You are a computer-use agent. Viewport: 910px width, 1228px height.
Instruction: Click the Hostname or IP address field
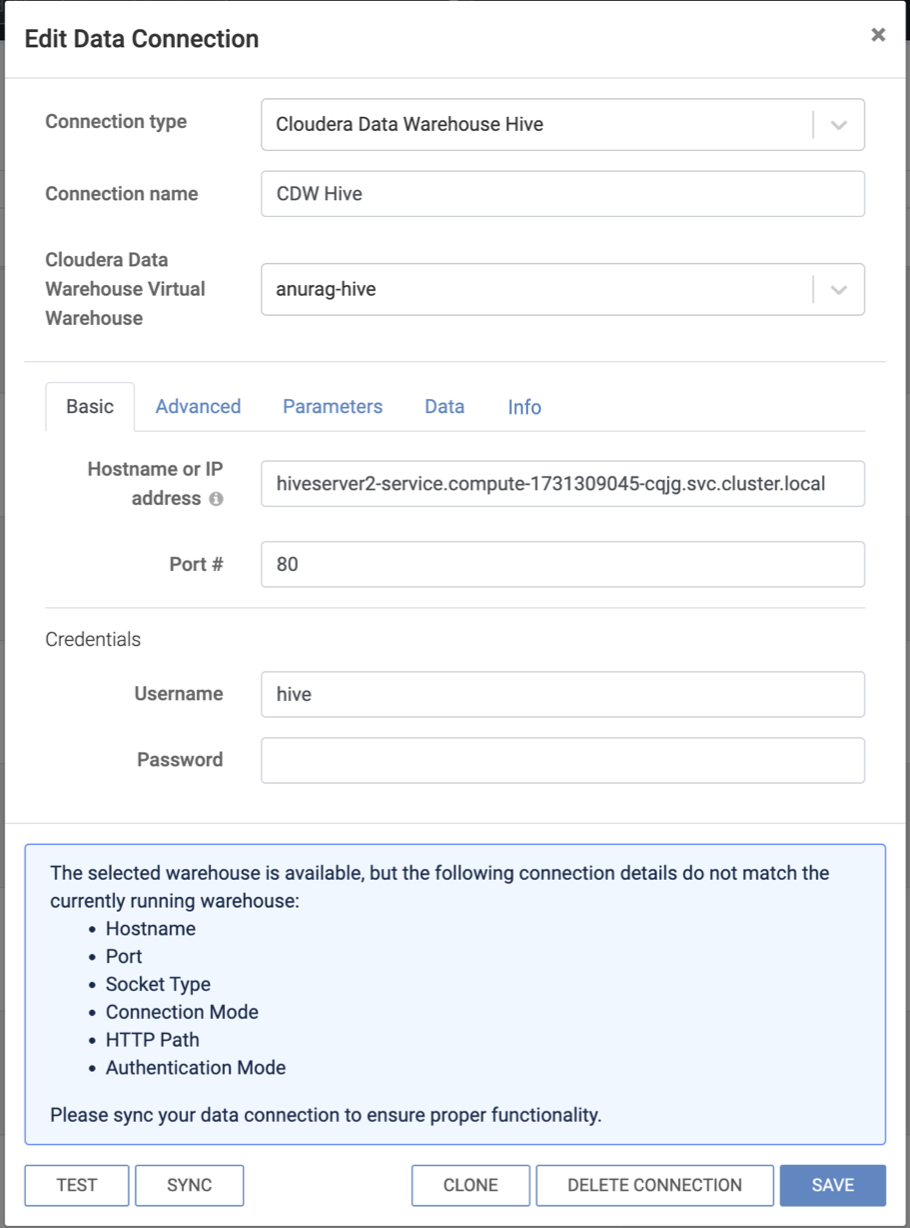(562, 484)
